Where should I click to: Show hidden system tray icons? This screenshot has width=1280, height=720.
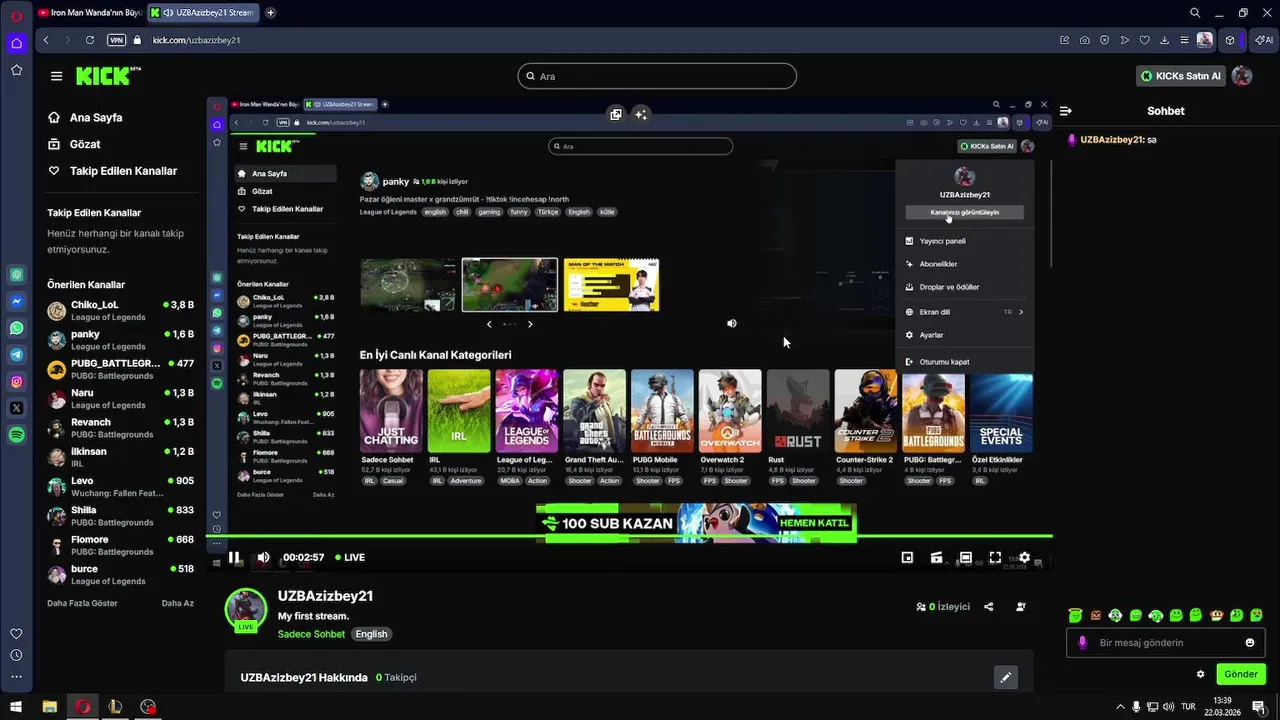pos(1120,707)
